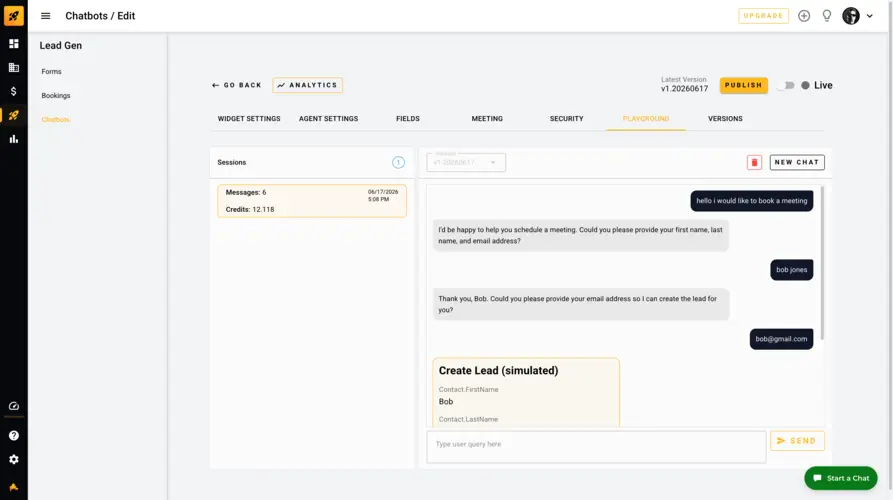Click the 'bob@gmail.com' message bubble
Image resolution: width=893 pixels, height=500 pixels.
pos(781,339)
